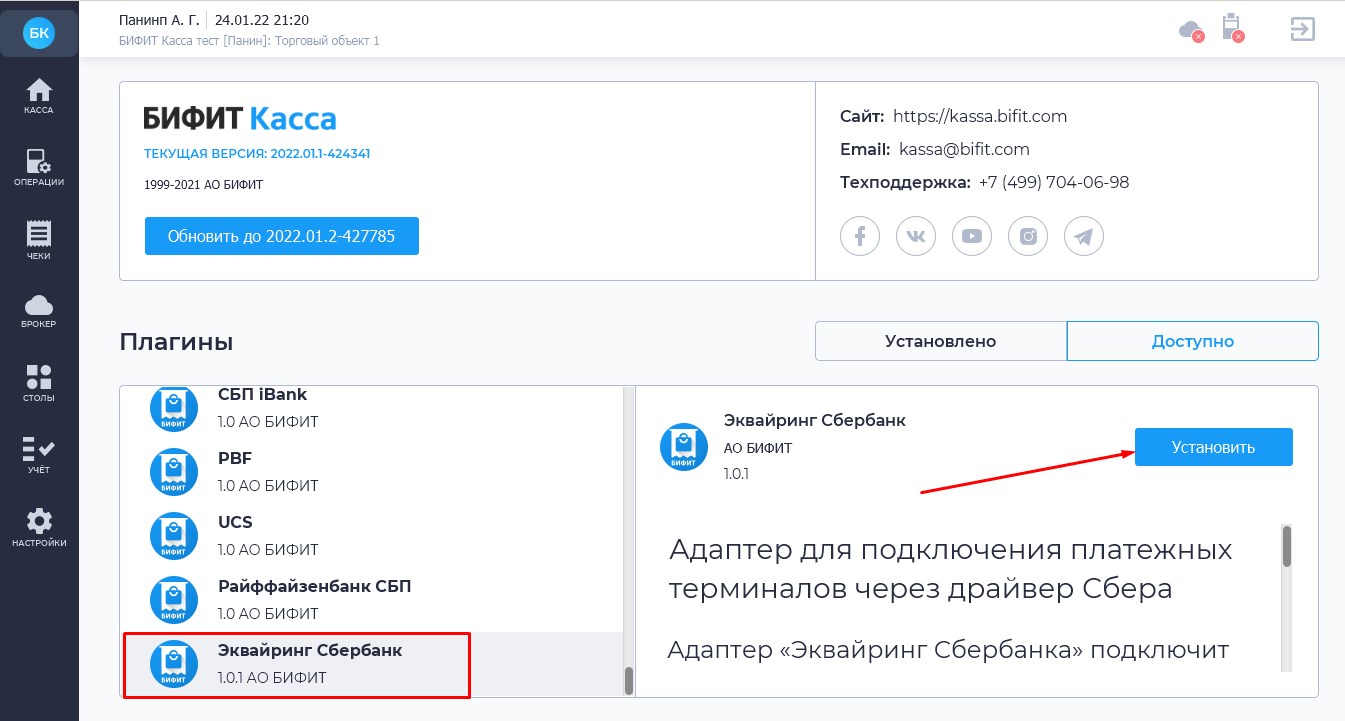1345x721 pixels.
Task: Click the plugin description scrollbar thumb
Action: click(x=1287, y=546)
